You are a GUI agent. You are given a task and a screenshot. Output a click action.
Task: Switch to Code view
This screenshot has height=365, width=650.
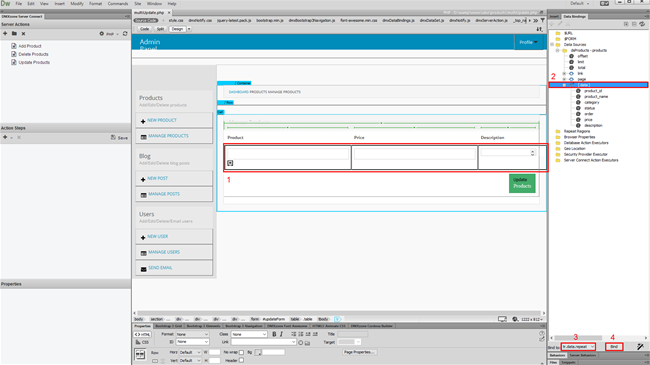(144, 29)
